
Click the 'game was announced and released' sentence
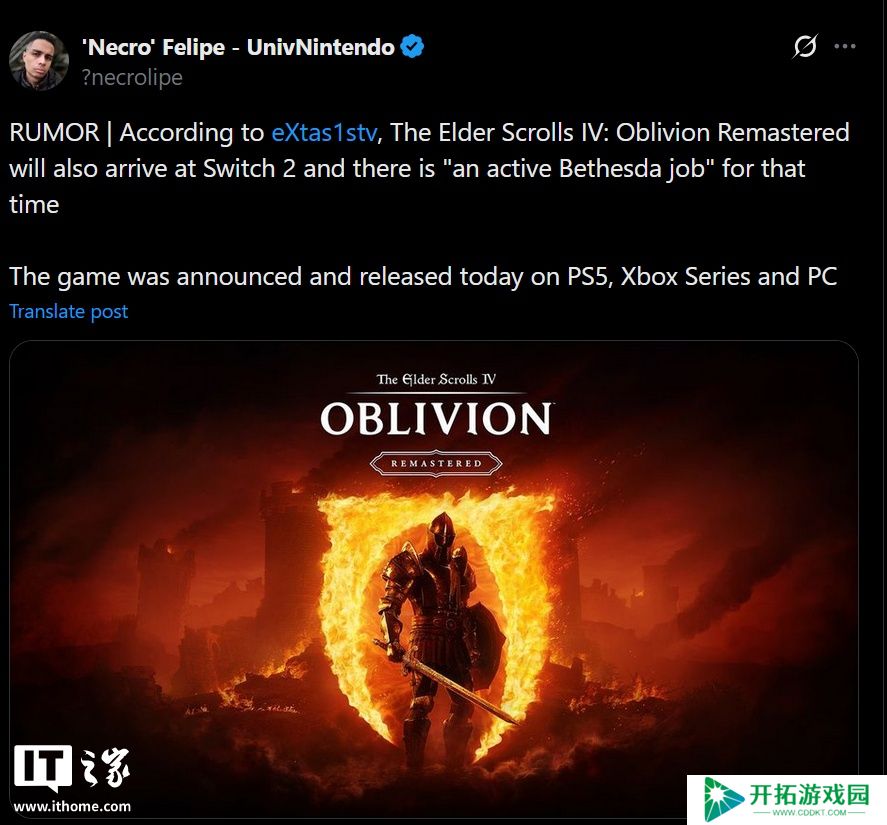coord(423,277)
